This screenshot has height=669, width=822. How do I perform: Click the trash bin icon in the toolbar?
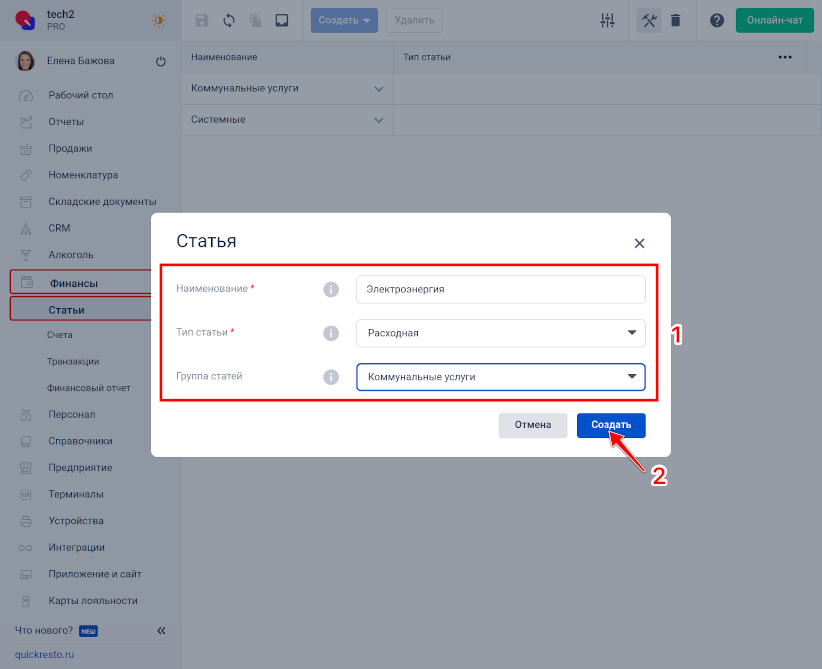[x=676, y=20]
